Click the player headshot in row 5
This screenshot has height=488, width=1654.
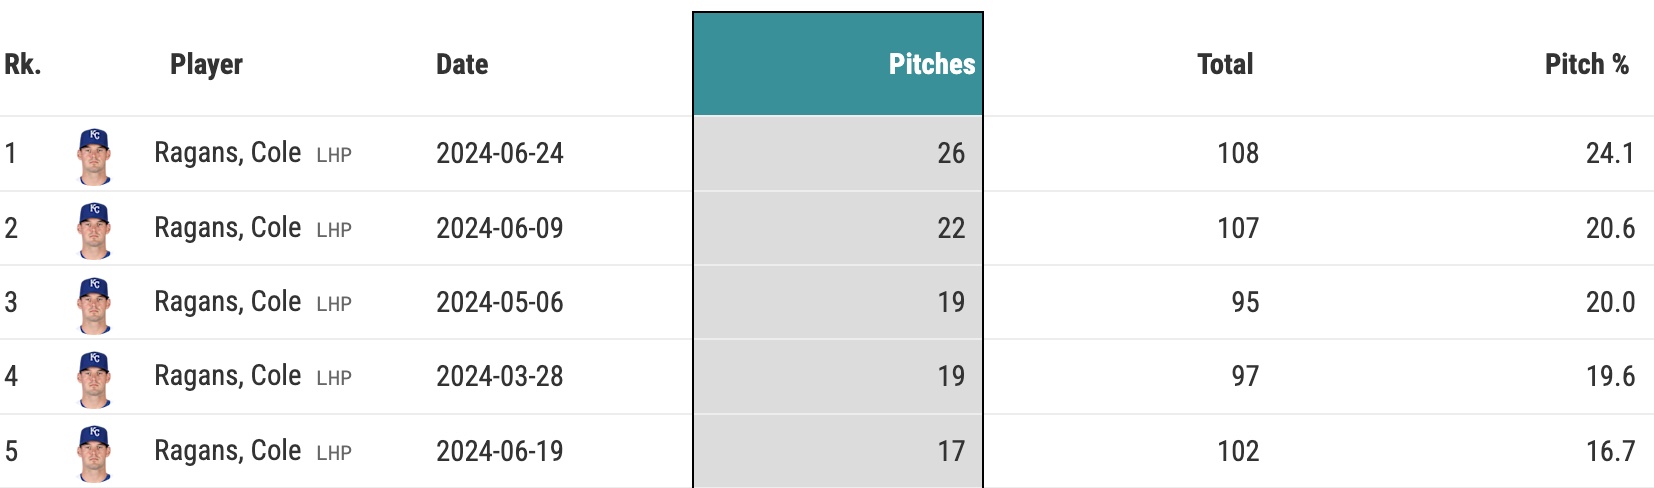[x=94, y=452]
